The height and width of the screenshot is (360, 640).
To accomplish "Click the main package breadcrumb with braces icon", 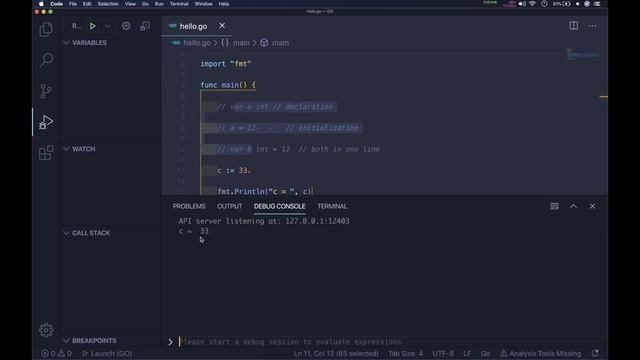I will coord(235,43).
